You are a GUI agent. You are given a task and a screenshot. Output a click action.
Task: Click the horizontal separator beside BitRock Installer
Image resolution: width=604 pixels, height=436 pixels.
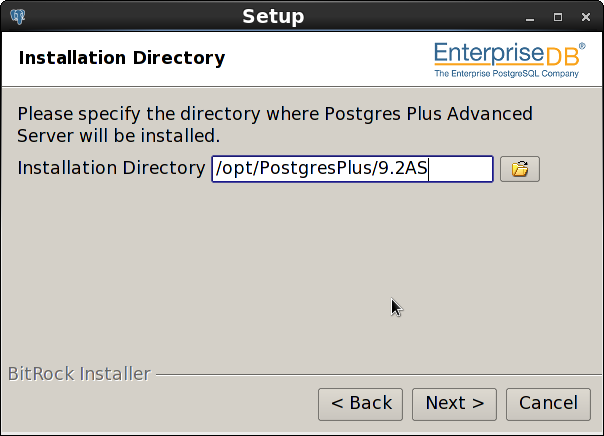coord(379,374)
